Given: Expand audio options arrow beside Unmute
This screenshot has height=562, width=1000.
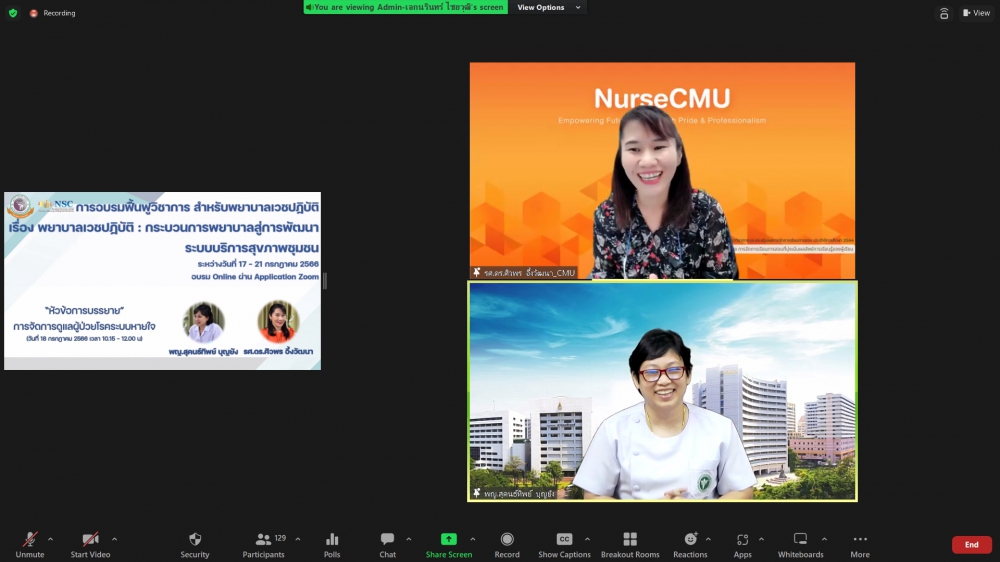Looking at the screenshot, I should [x=54, y=539].
